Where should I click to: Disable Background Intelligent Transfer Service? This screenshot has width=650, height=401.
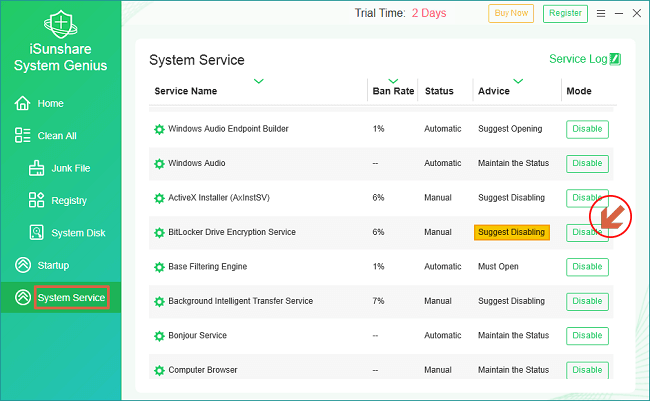coord(587,301)
